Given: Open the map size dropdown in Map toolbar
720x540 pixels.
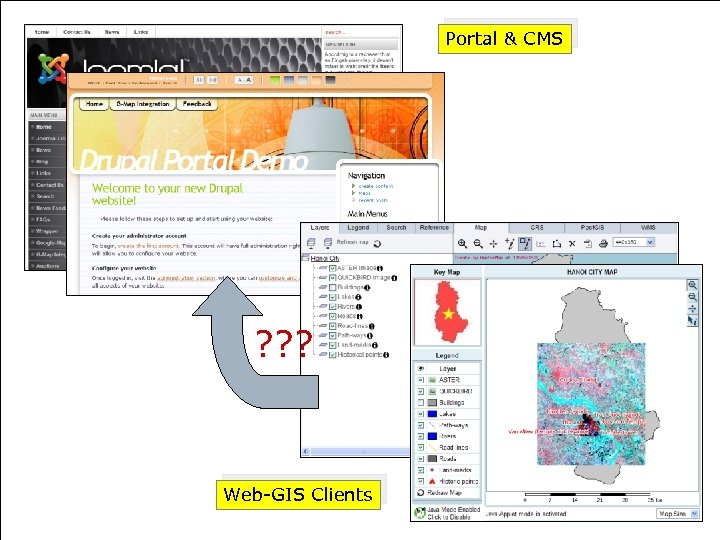Looking at the screenshot, I should [634, 242].
